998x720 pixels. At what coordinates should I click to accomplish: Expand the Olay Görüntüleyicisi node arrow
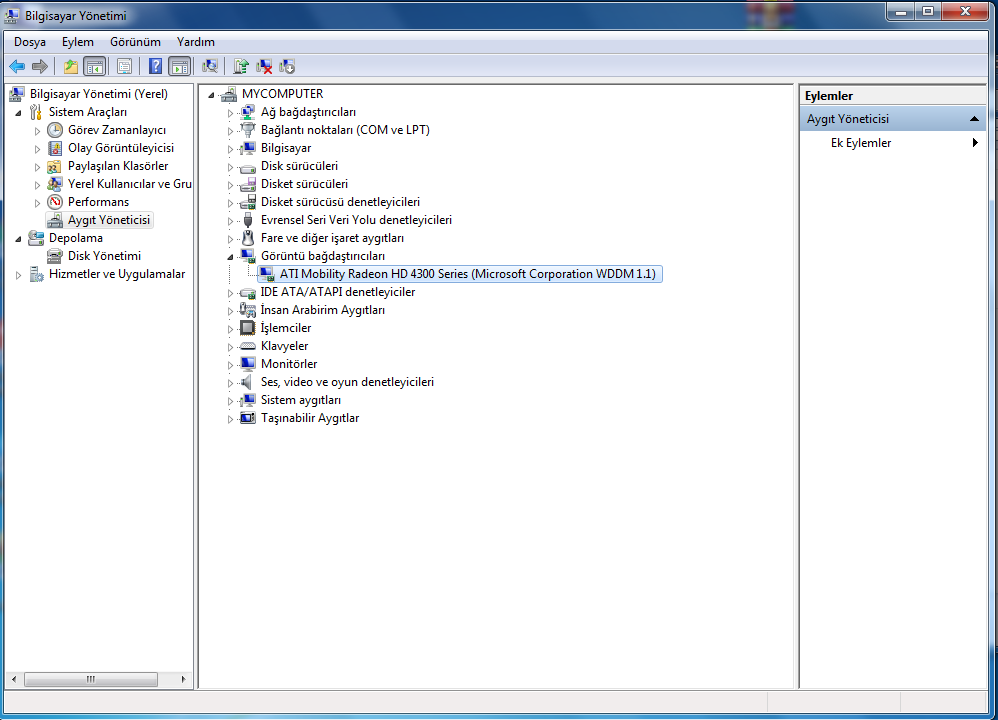38,148
